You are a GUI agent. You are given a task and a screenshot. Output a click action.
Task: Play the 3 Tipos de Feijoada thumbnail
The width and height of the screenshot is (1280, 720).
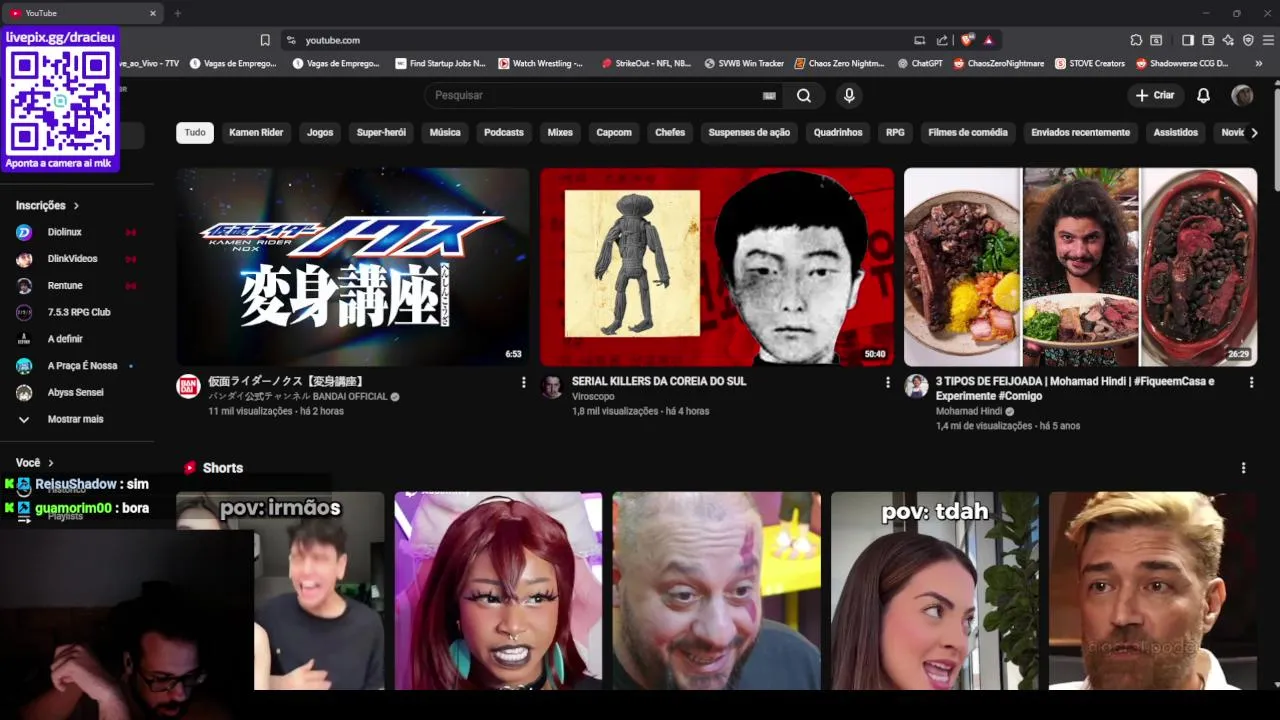pos(1080,266)
